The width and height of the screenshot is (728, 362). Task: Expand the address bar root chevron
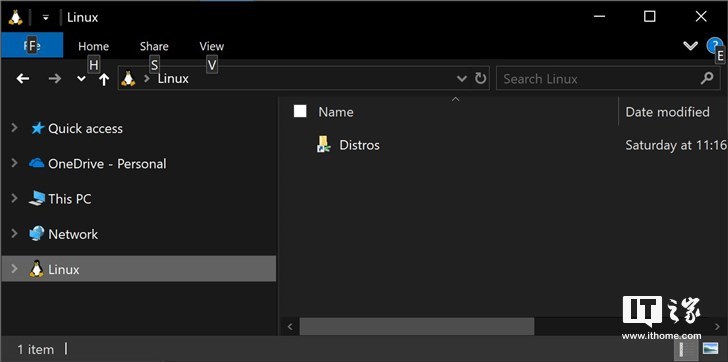(x=147, y=78)
